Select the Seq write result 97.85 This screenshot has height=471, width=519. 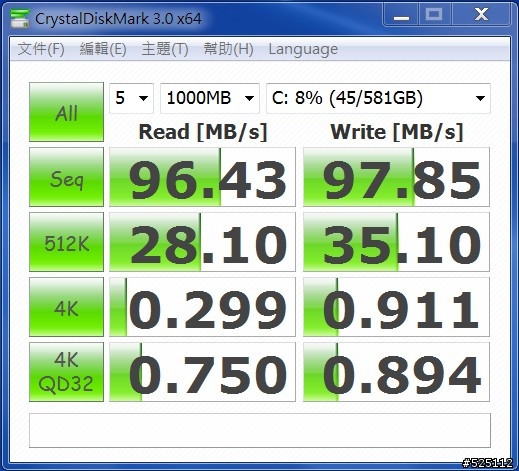coord(396,177)
